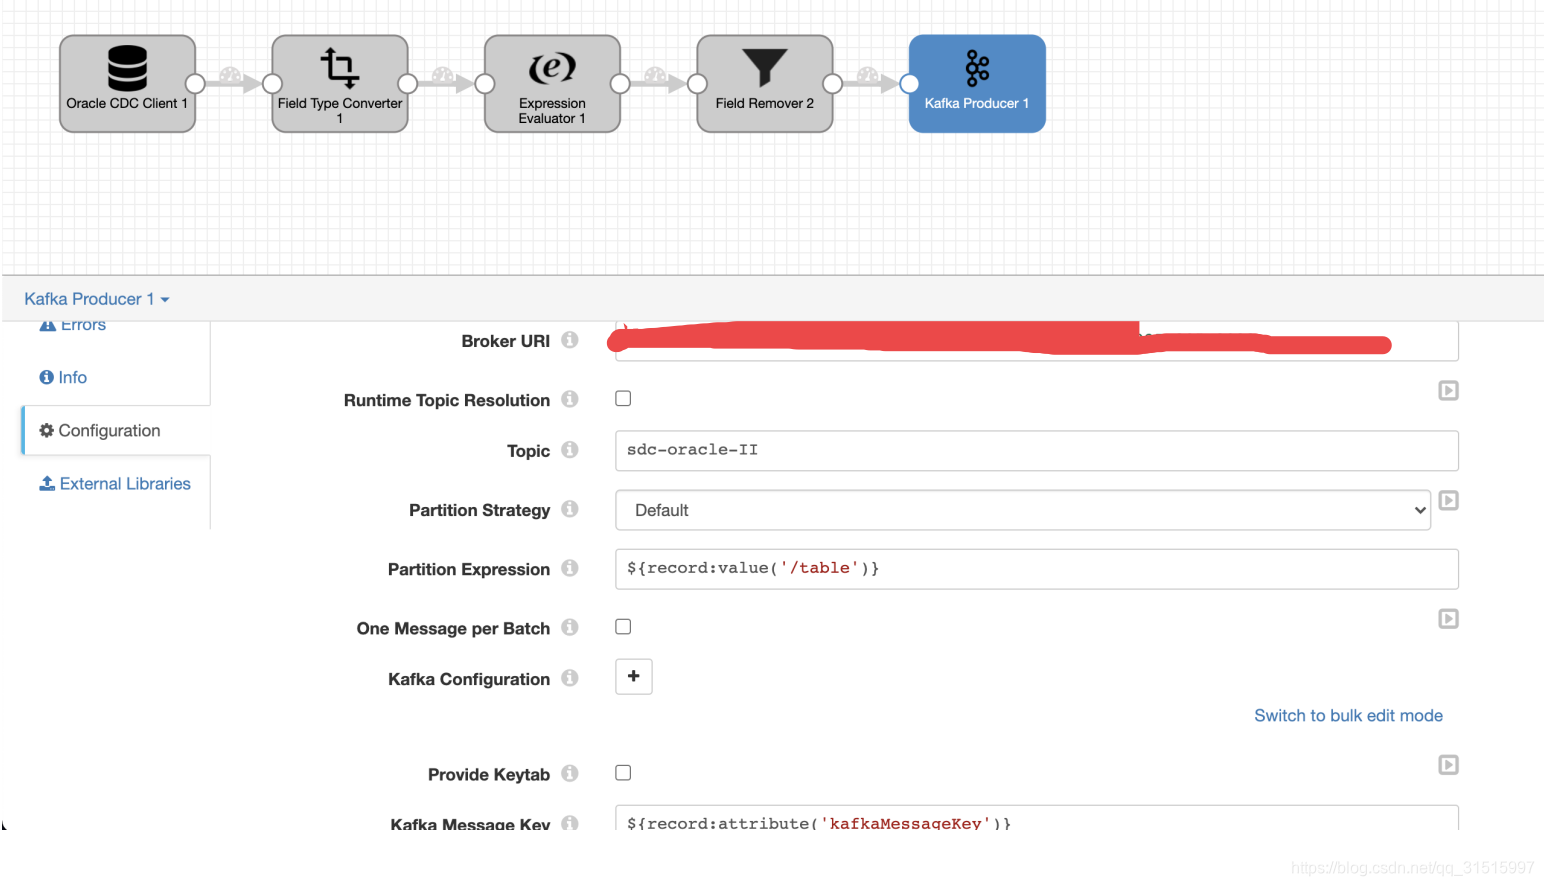Click gauge icon between Evaluator and Field Remover

tap(655, 76)
